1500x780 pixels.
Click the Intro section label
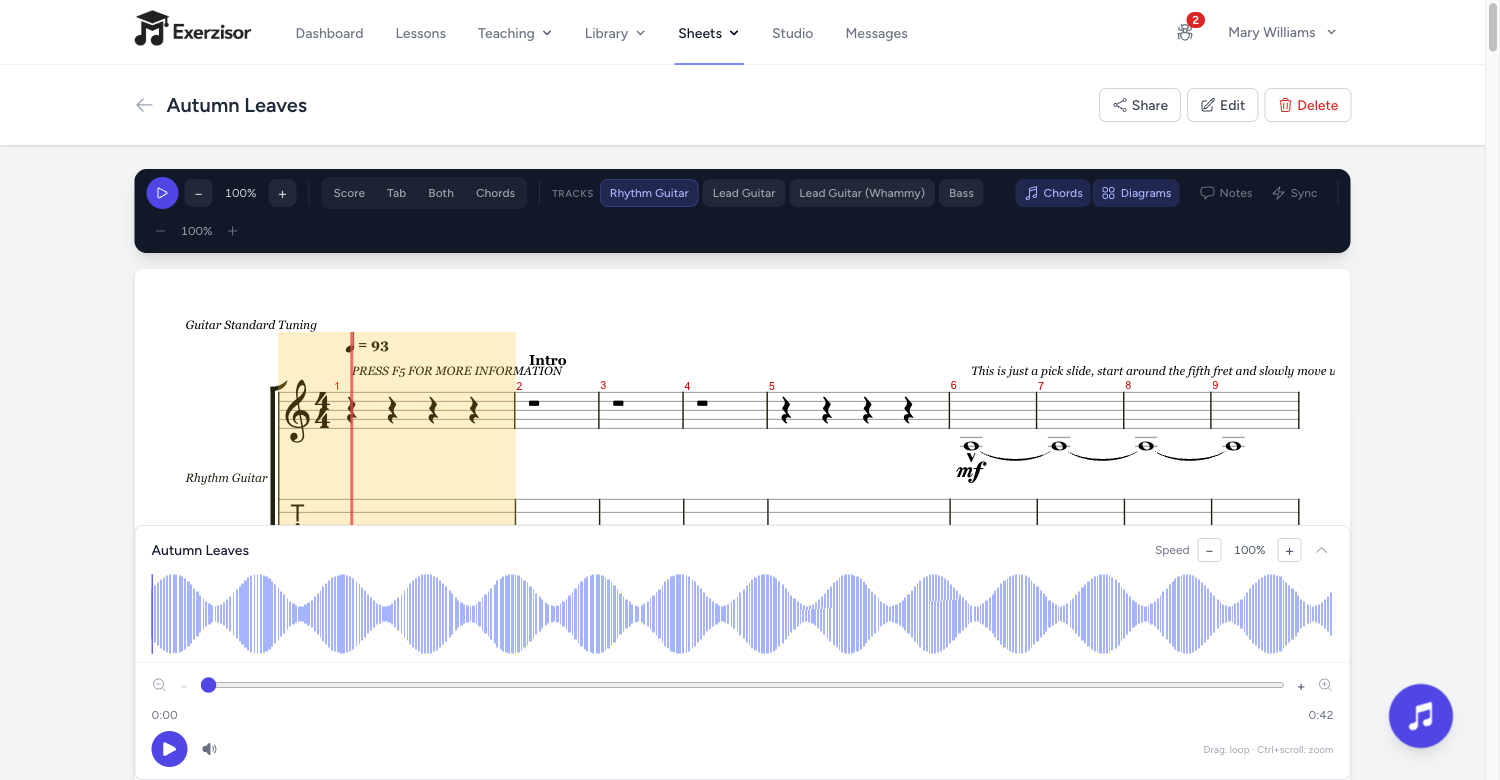(548, 360)
